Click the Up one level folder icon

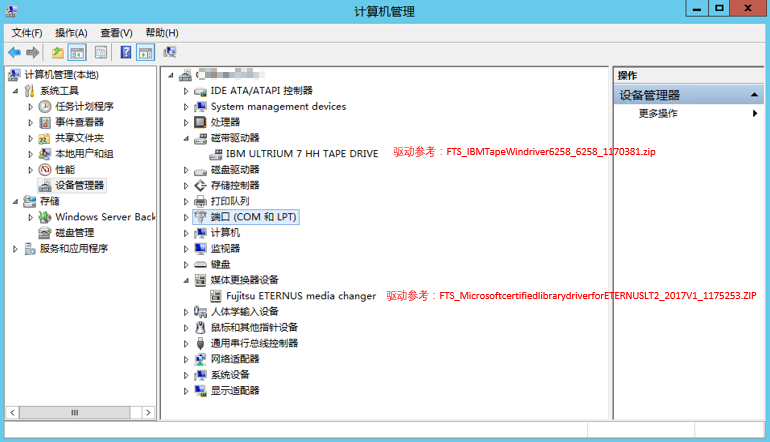pyautogui.click(x=57, y=52)
